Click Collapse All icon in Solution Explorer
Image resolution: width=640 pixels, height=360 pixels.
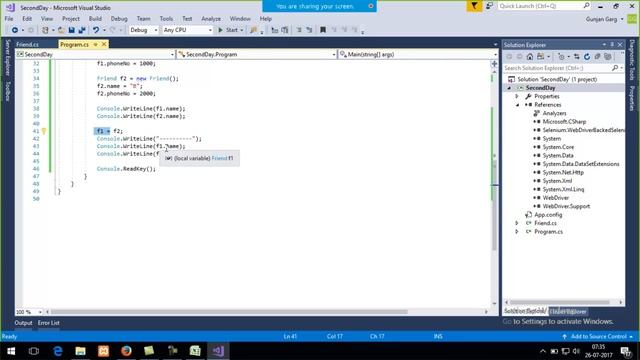point(598,57)
